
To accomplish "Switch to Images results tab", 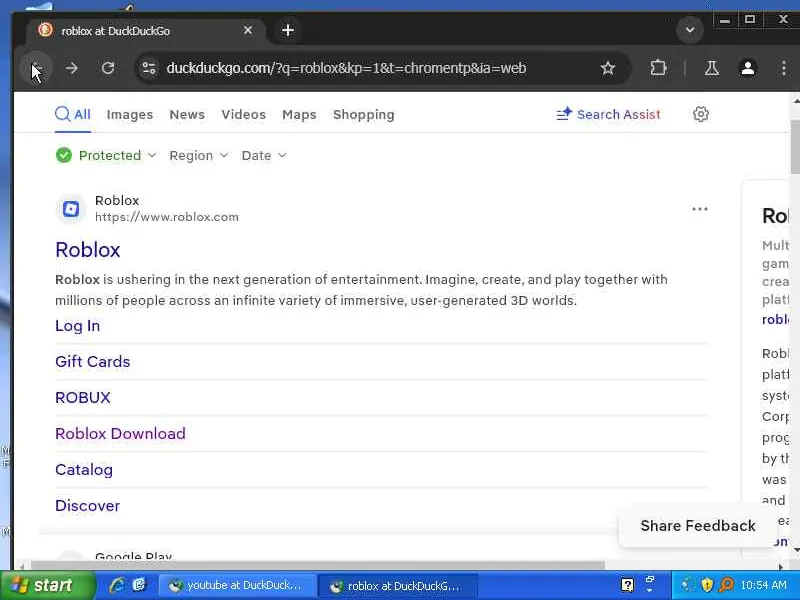I will point(130,115).
